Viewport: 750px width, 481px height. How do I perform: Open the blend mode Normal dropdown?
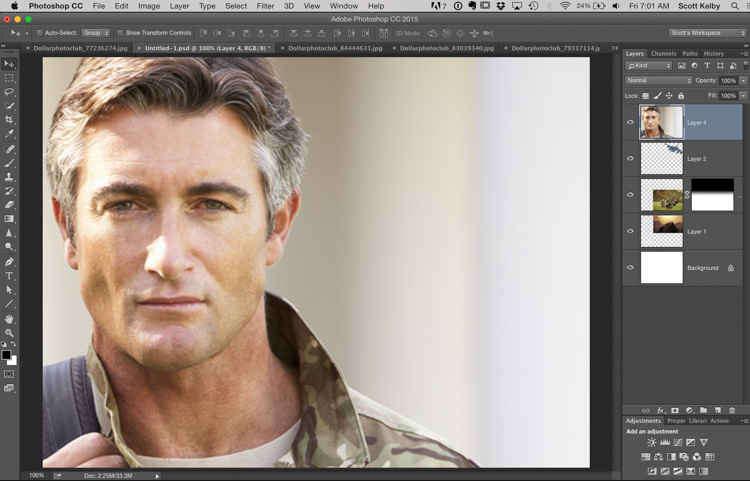(x=658, y=80)
